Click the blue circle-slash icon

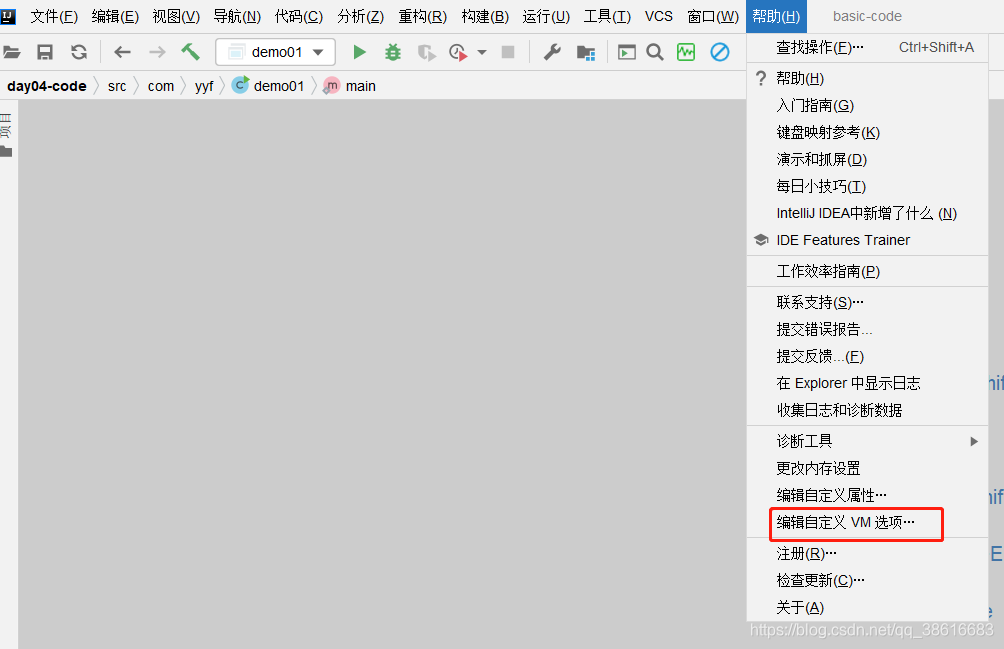(x=720, y=52)
